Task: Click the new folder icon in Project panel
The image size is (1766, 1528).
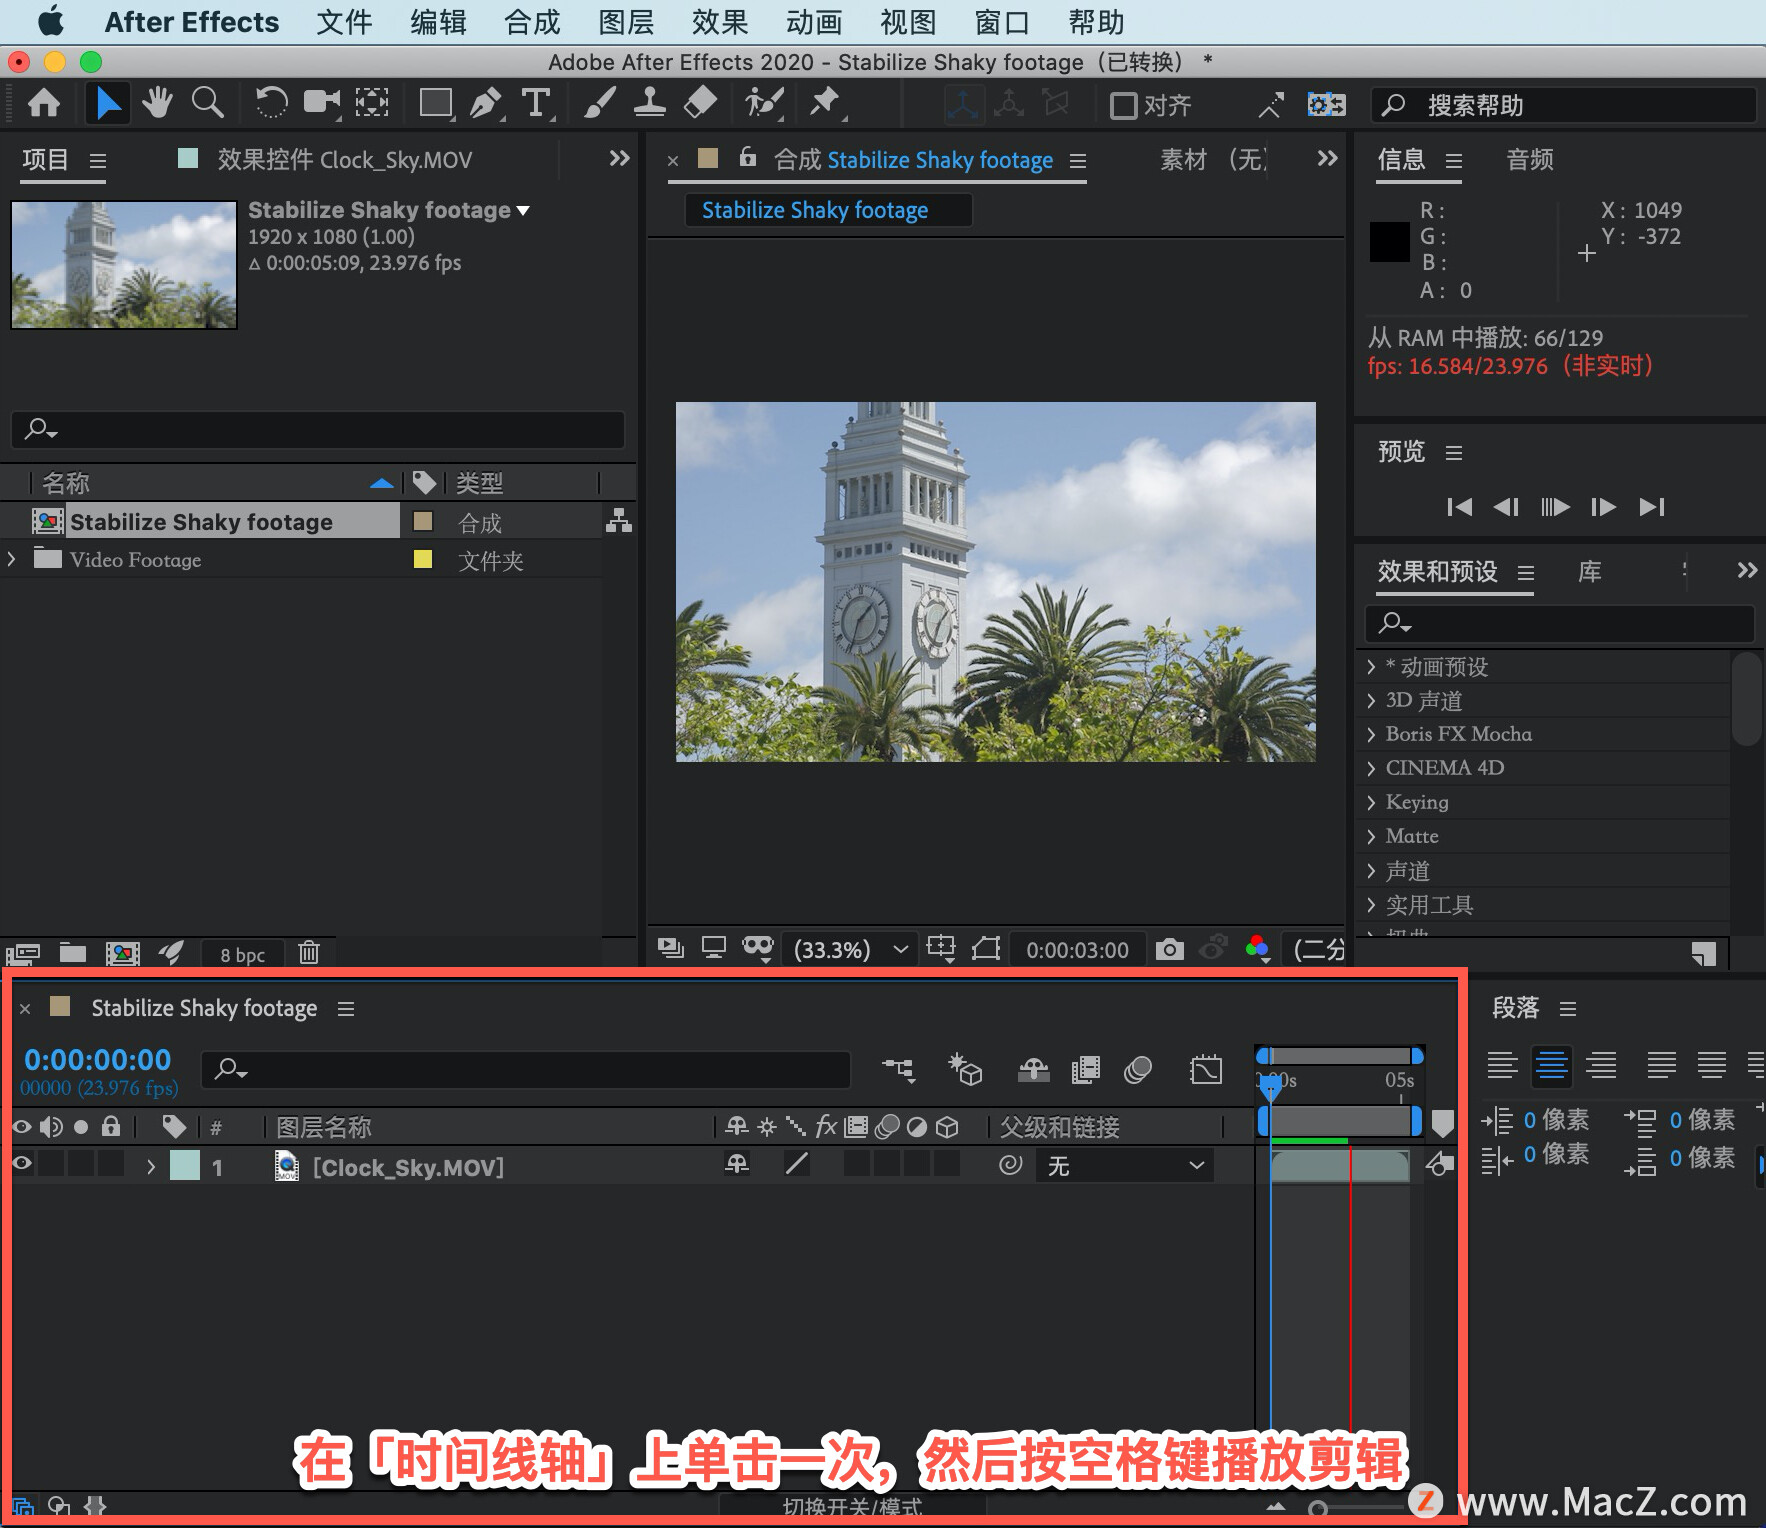Action: pos(73,953)
